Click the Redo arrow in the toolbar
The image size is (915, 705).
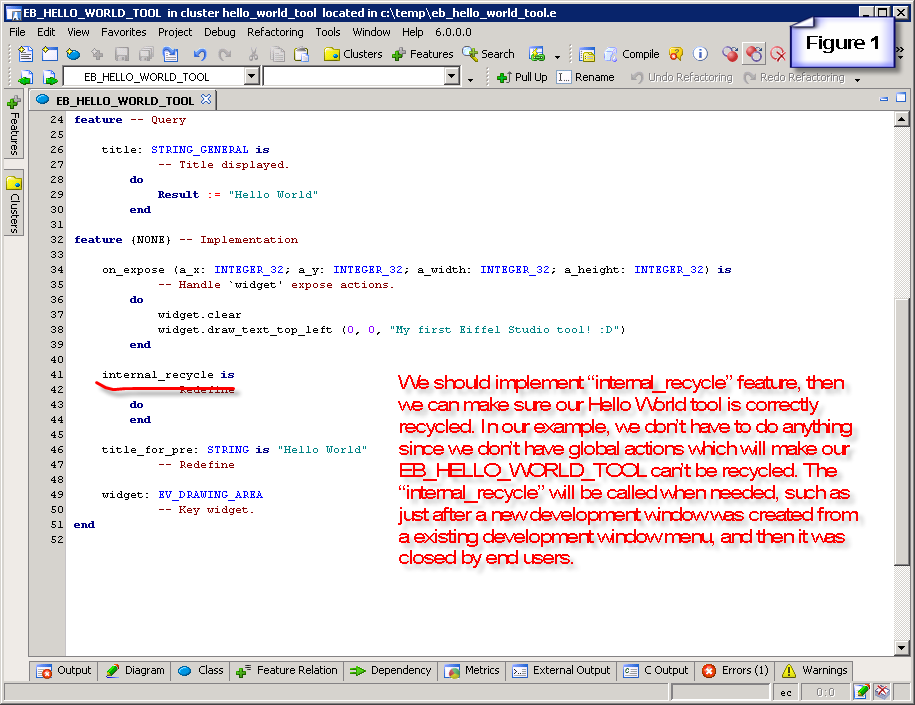(x=225, y=54)
